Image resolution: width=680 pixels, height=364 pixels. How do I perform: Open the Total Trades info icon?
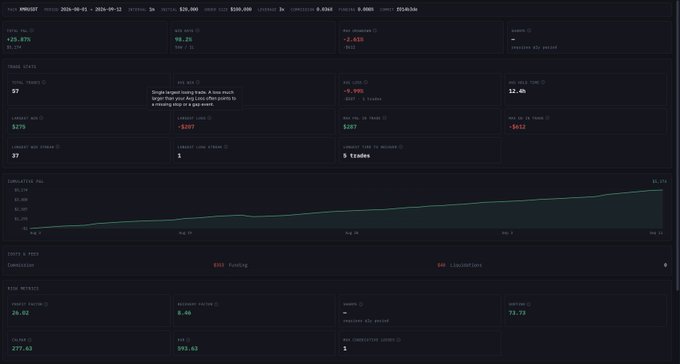click(44, 82)
